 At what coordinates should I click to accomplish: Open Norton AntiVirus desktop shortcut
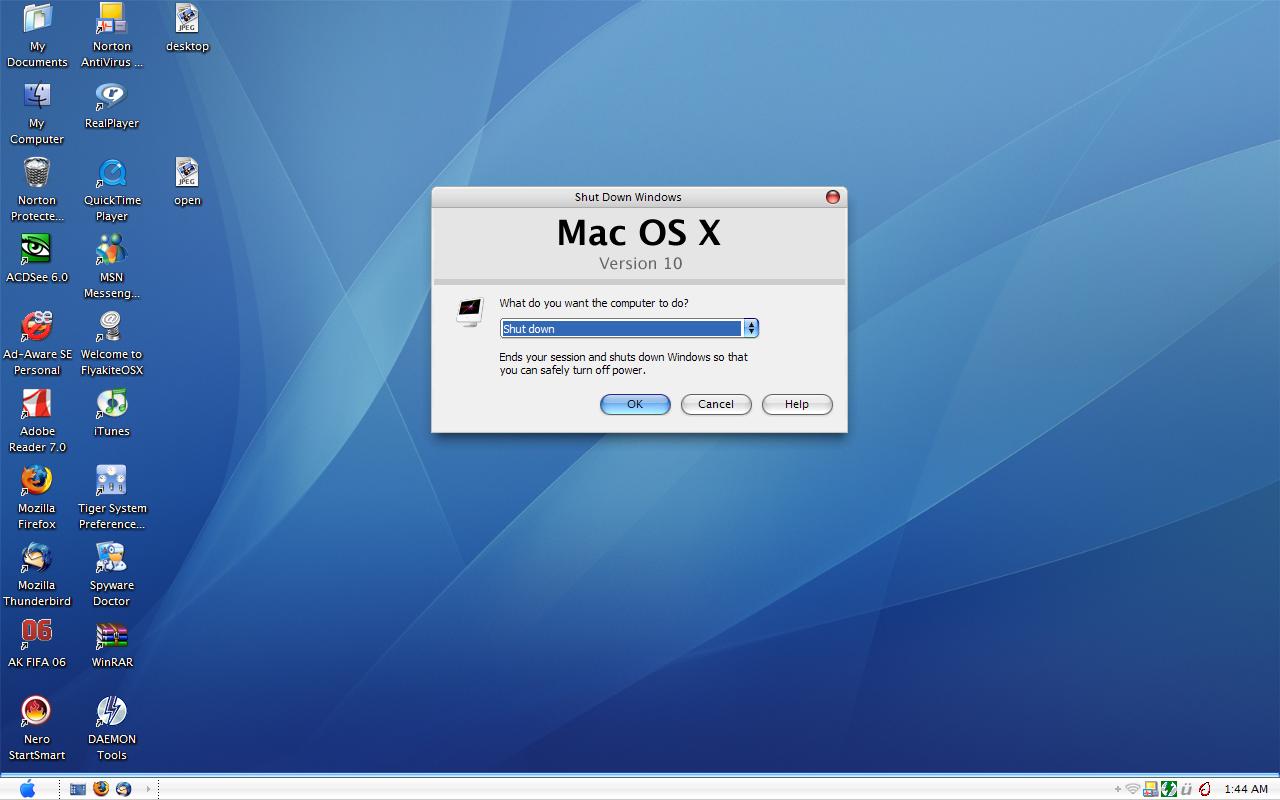(x=112, y=35)
